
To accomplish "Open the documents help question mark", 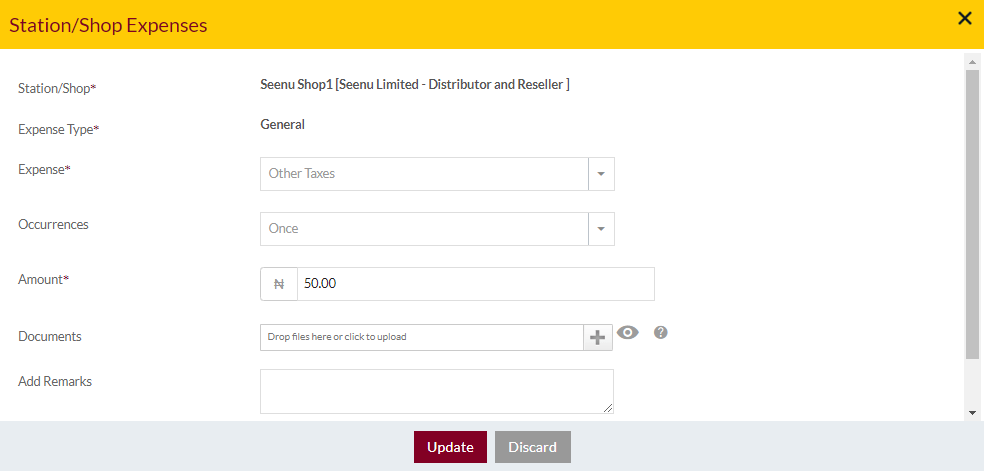I will coord(660,332).
